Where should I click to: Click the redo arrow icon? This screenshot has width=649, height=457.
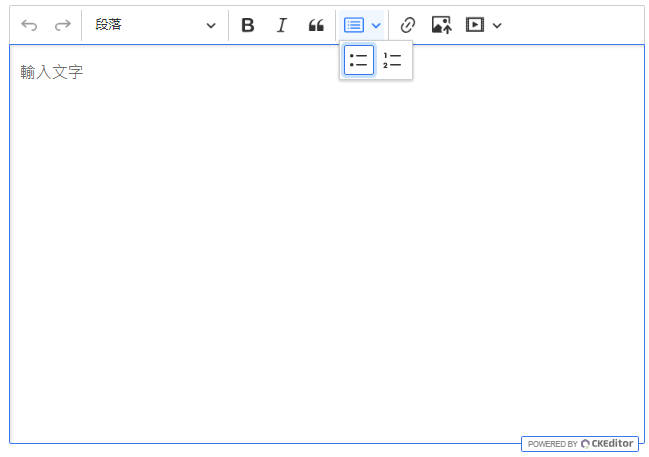tap(62, 25)
